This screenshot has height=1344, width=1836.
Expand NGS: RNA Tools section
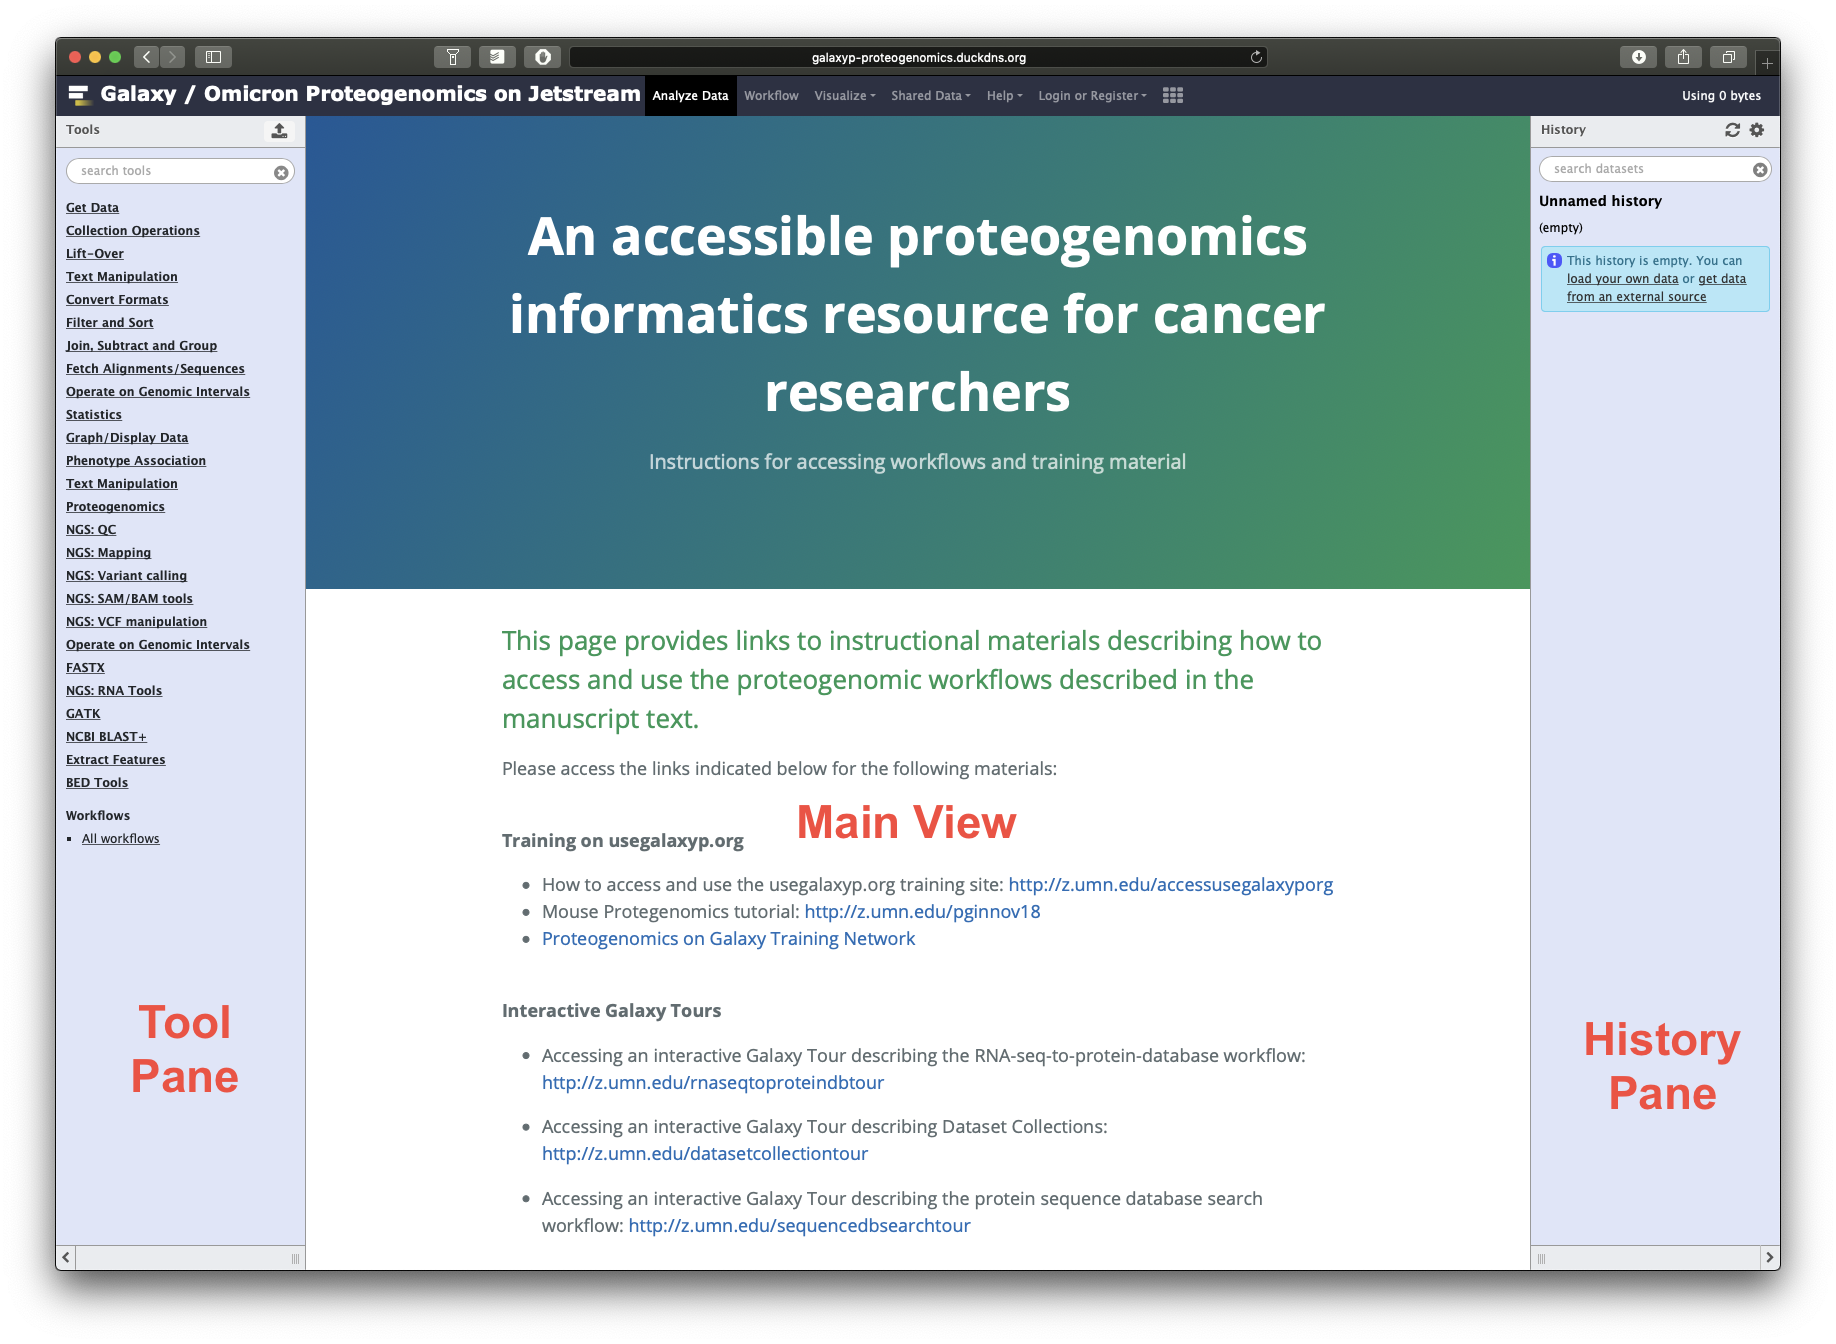[114, 691]
